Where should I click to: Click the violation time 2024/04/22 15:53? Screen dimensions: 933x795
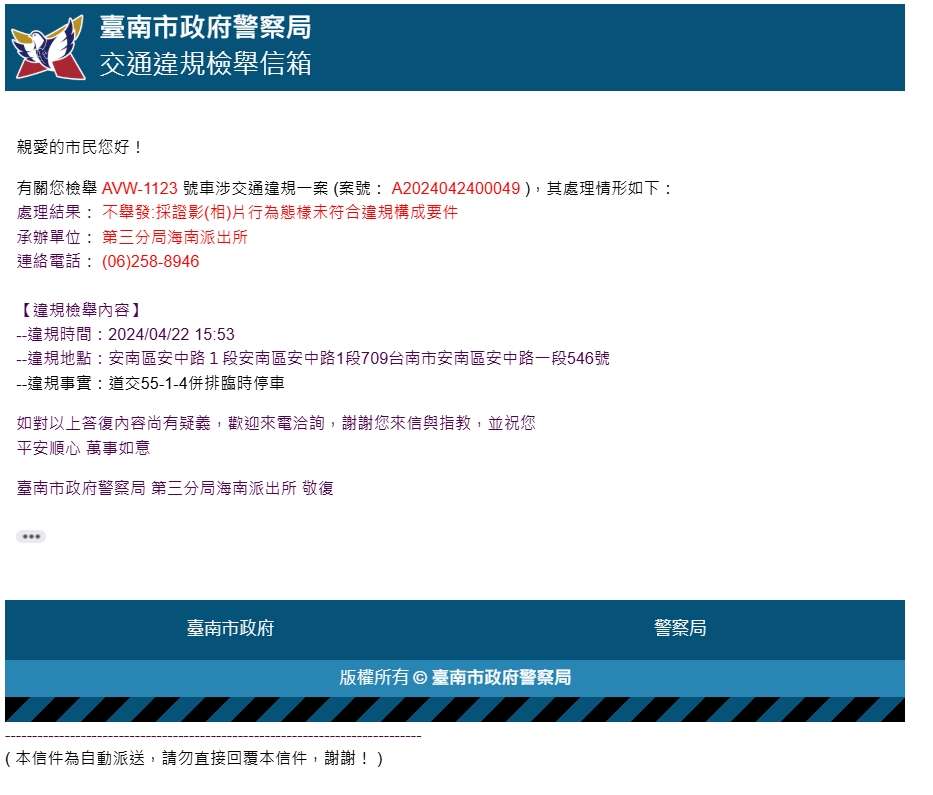click(171, 334)
